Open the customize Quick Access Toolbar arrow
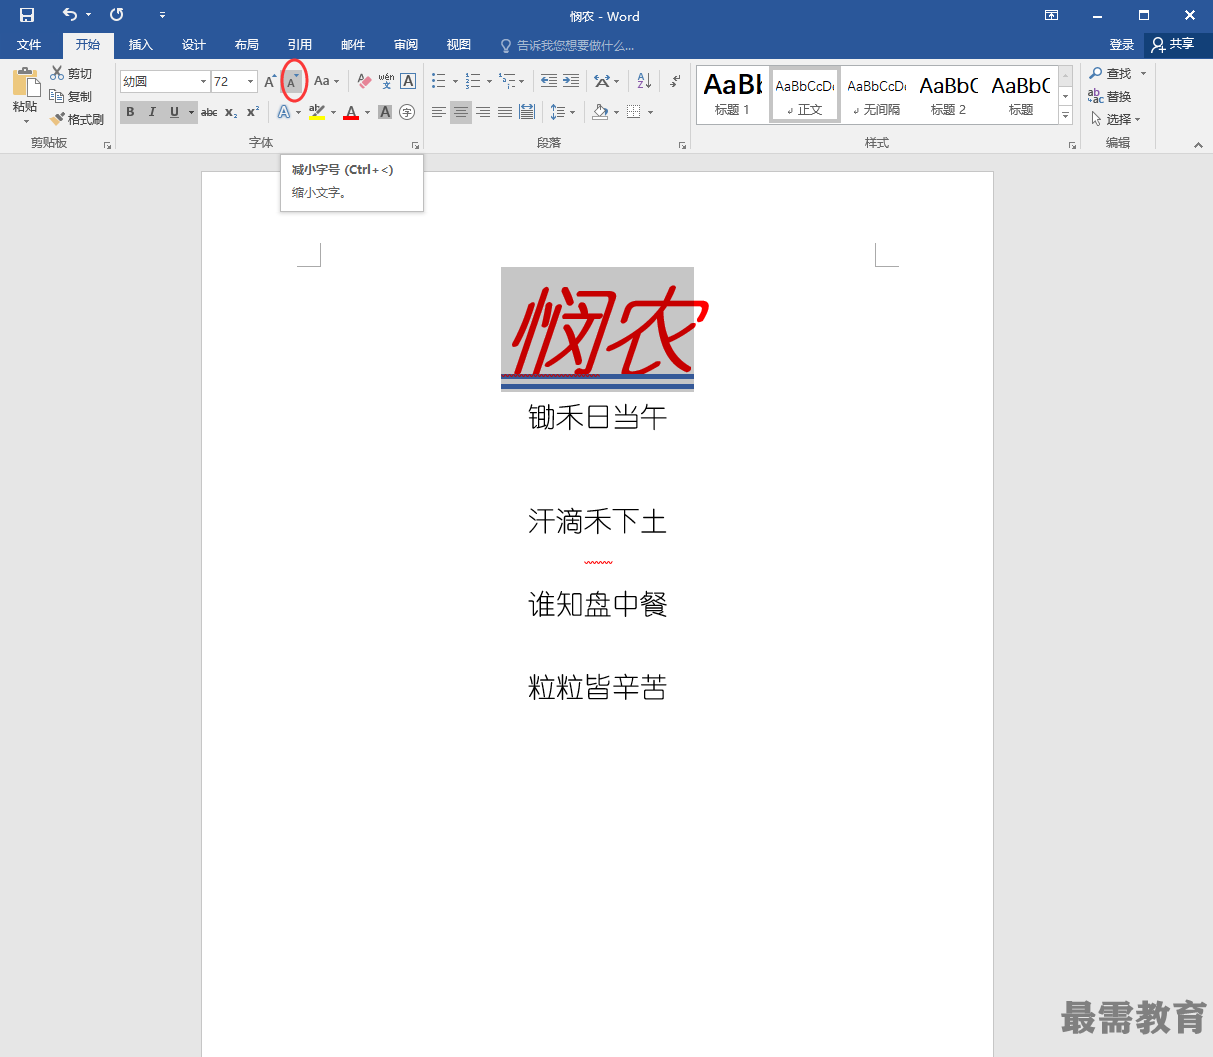 [x=162, y=15]
